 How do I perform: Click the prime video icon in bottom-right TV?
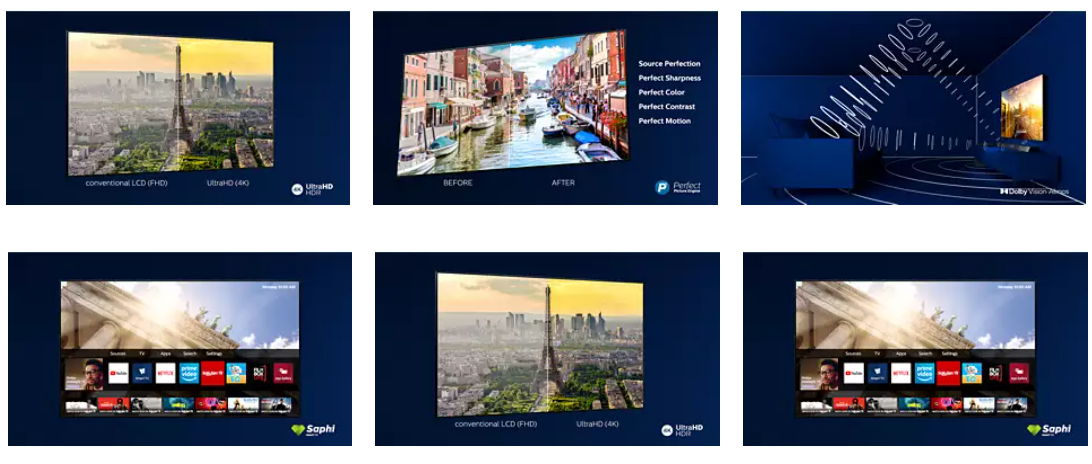coord(924,375)
